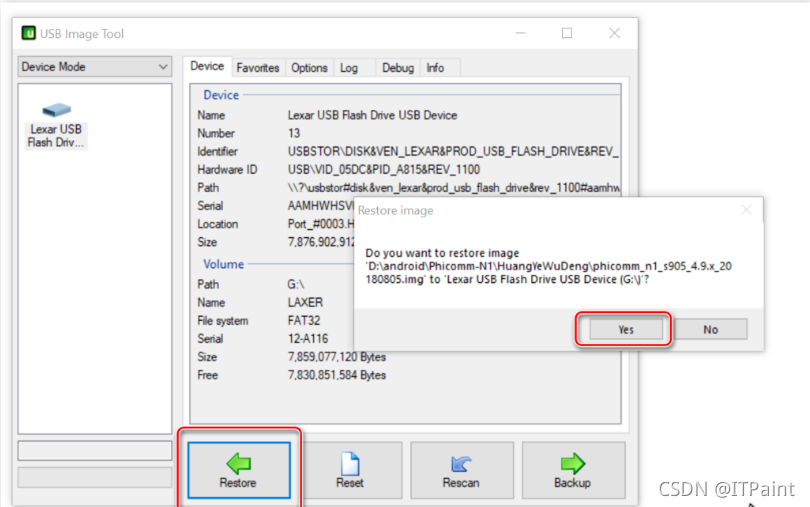The image size is (810, 507).
Task: Switch to the Device tab
Action: (207, 66)
